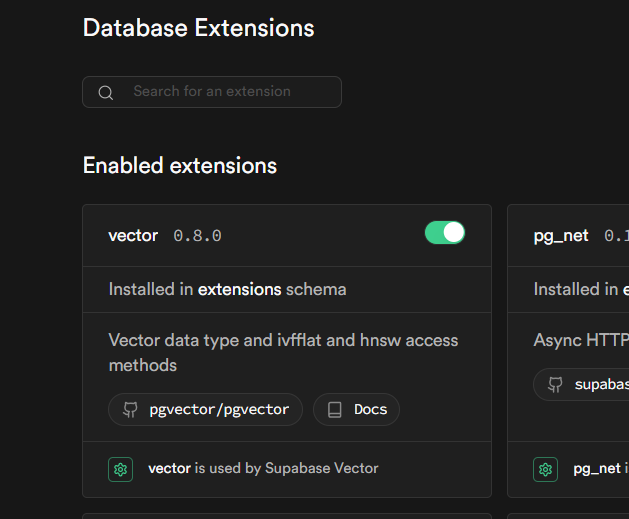Click the 'Async HTTP' description in pg_net card
This screenshot has height=519, width=629.
581,340
